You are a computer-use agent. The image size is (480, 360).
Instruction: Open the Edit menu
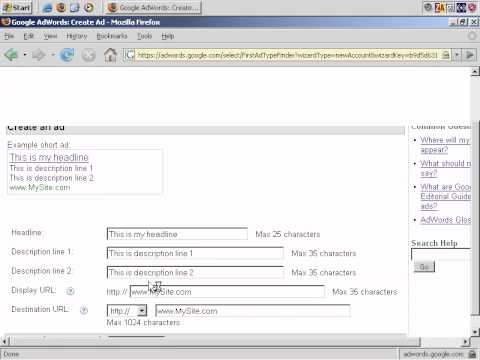[29, 36]
